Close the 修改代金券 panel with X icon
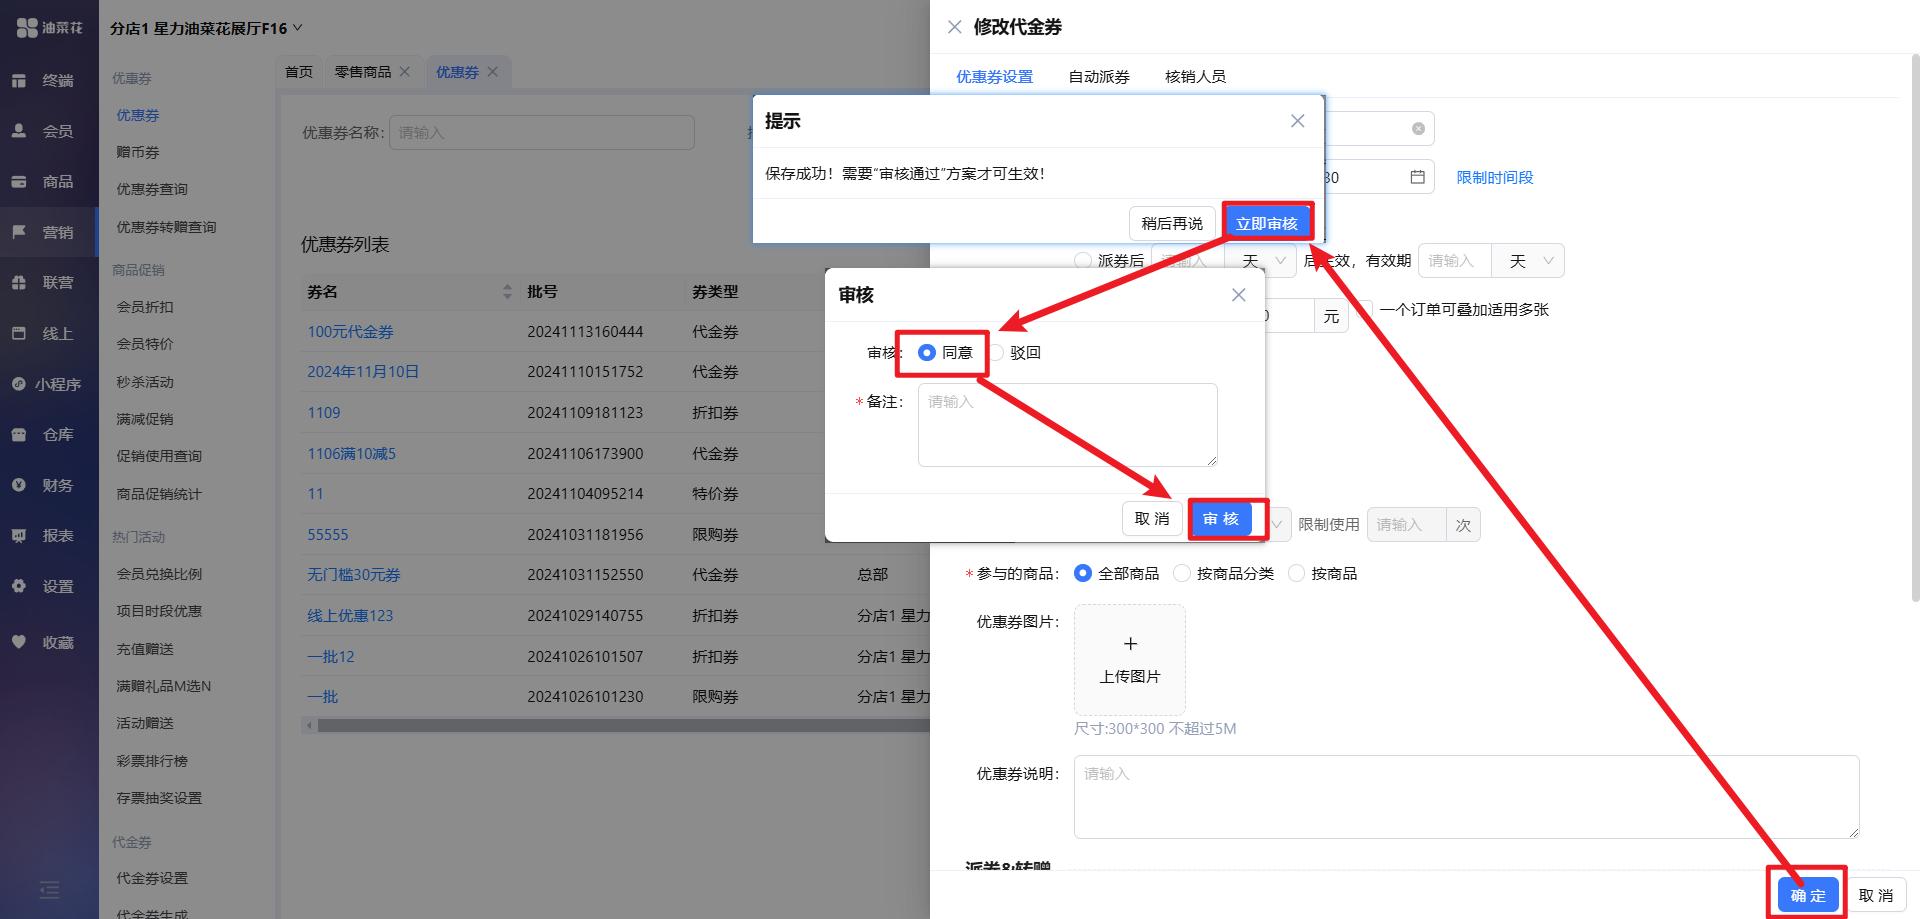The image size is (1920, 919). point(955,27)
